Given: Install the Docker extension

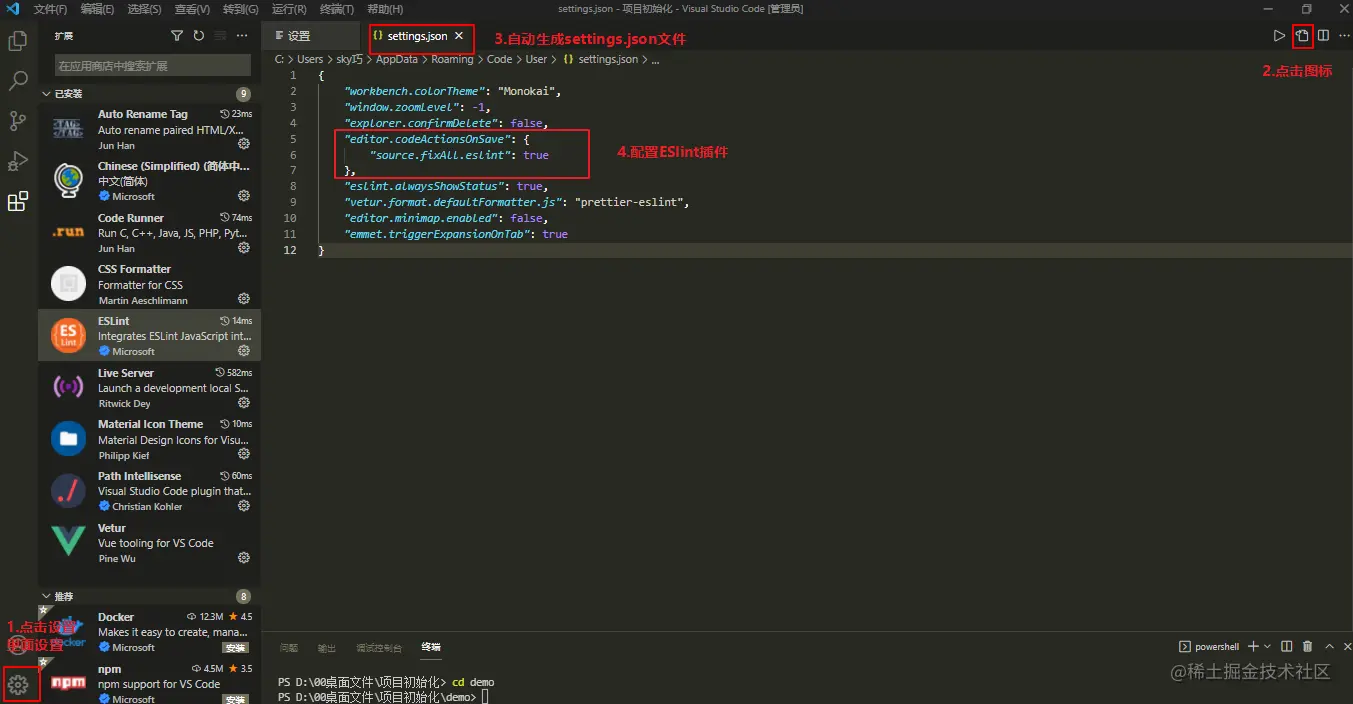Looking at the screenshot, I should click(236, 648).
